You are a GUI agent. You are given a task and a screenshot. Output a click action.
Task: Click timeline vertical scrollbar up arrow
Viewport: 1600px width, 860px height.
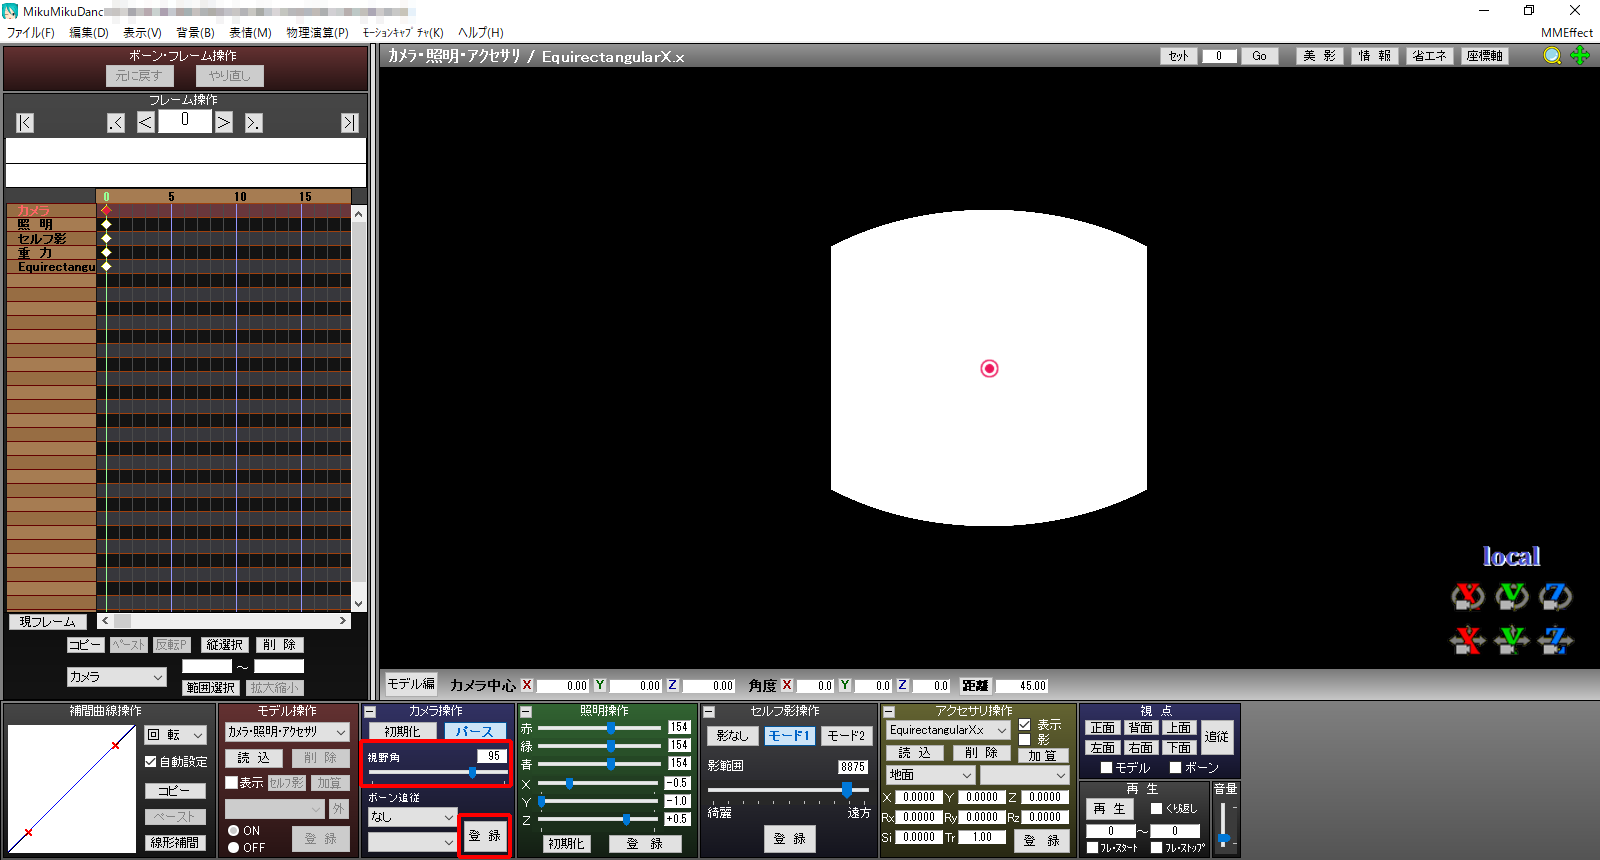tap(359, 213)
